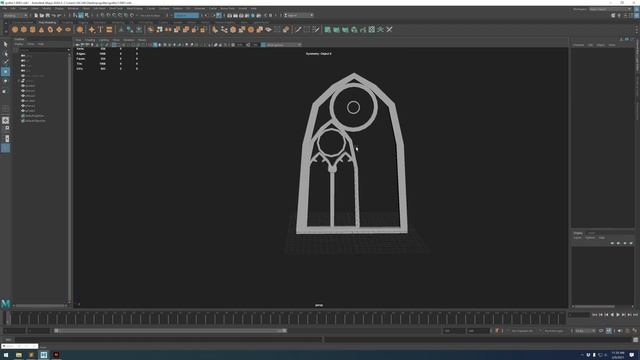The width and height of the screenshot is (640, 360).
Task: Choose the Select tool arrow in toolbox
Action: (5, 44)
